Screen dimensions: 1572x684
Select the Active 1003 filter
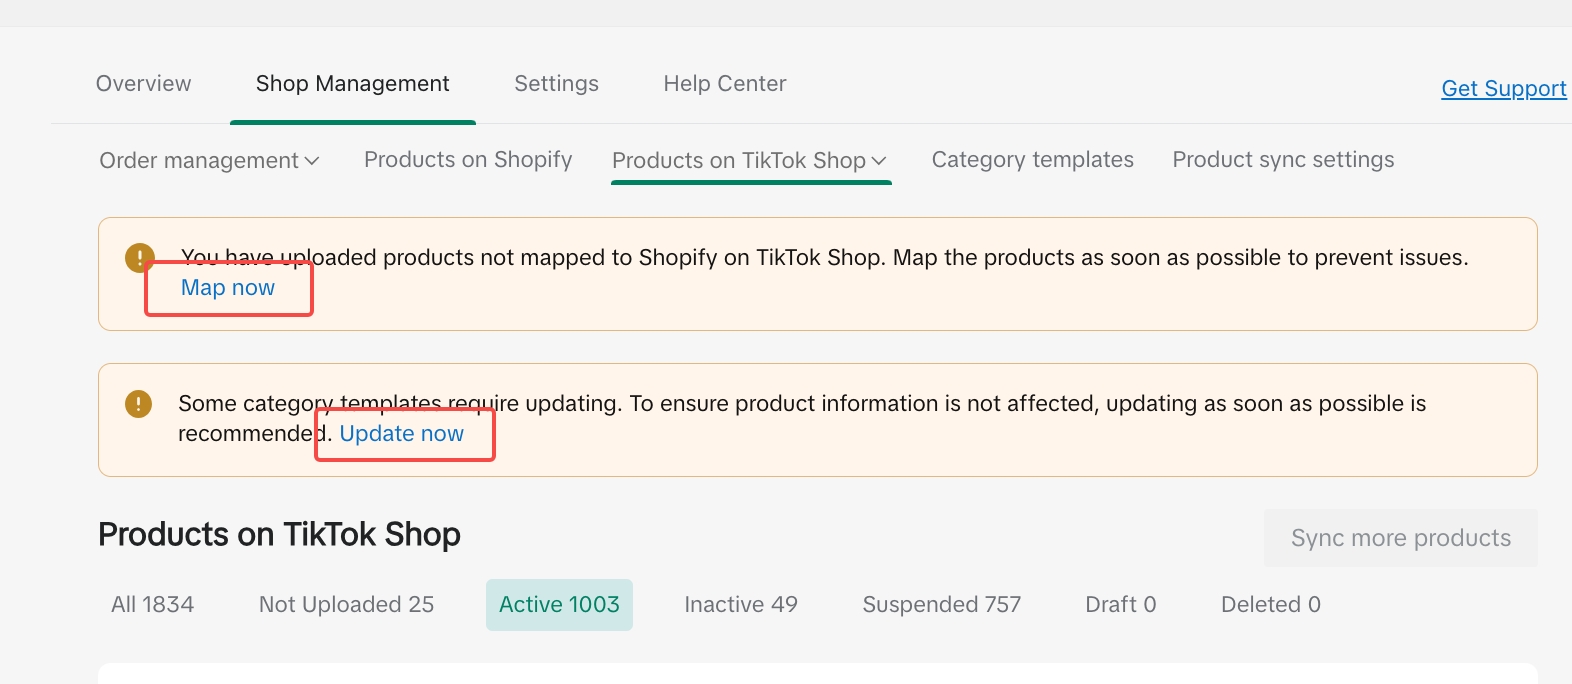tap(559, 605)
